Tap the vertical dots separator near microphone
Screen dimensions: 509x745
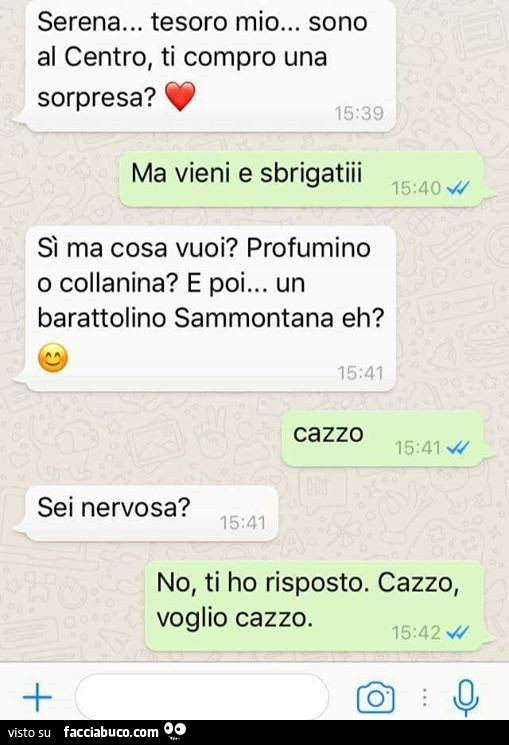[x=424, y=697]
